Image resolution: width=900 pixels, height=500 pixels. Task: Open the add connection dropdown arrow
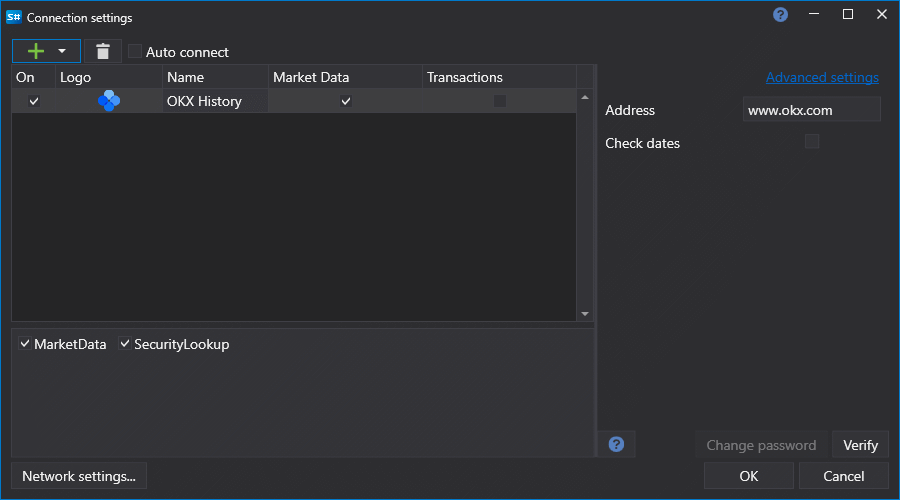pyautogui.click(x=62, y=51)
